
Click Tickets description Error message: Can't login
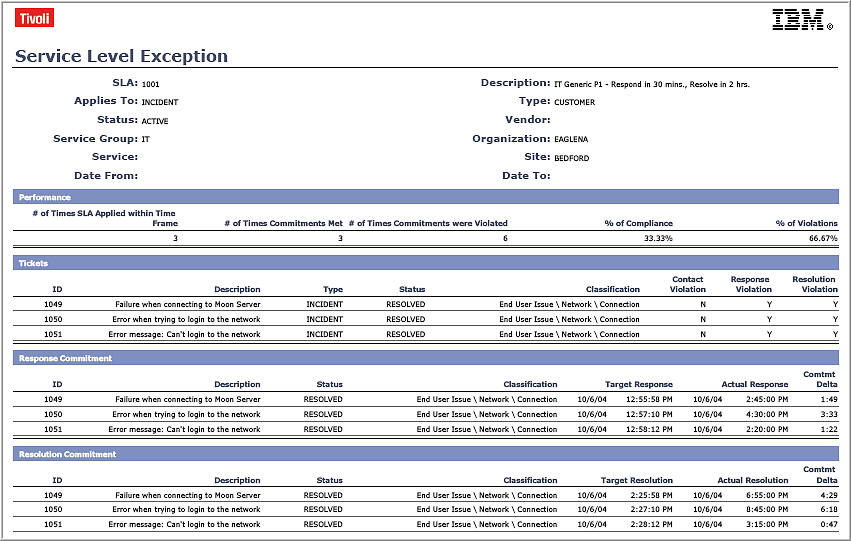pyautogui.click(x=185, y=334)
